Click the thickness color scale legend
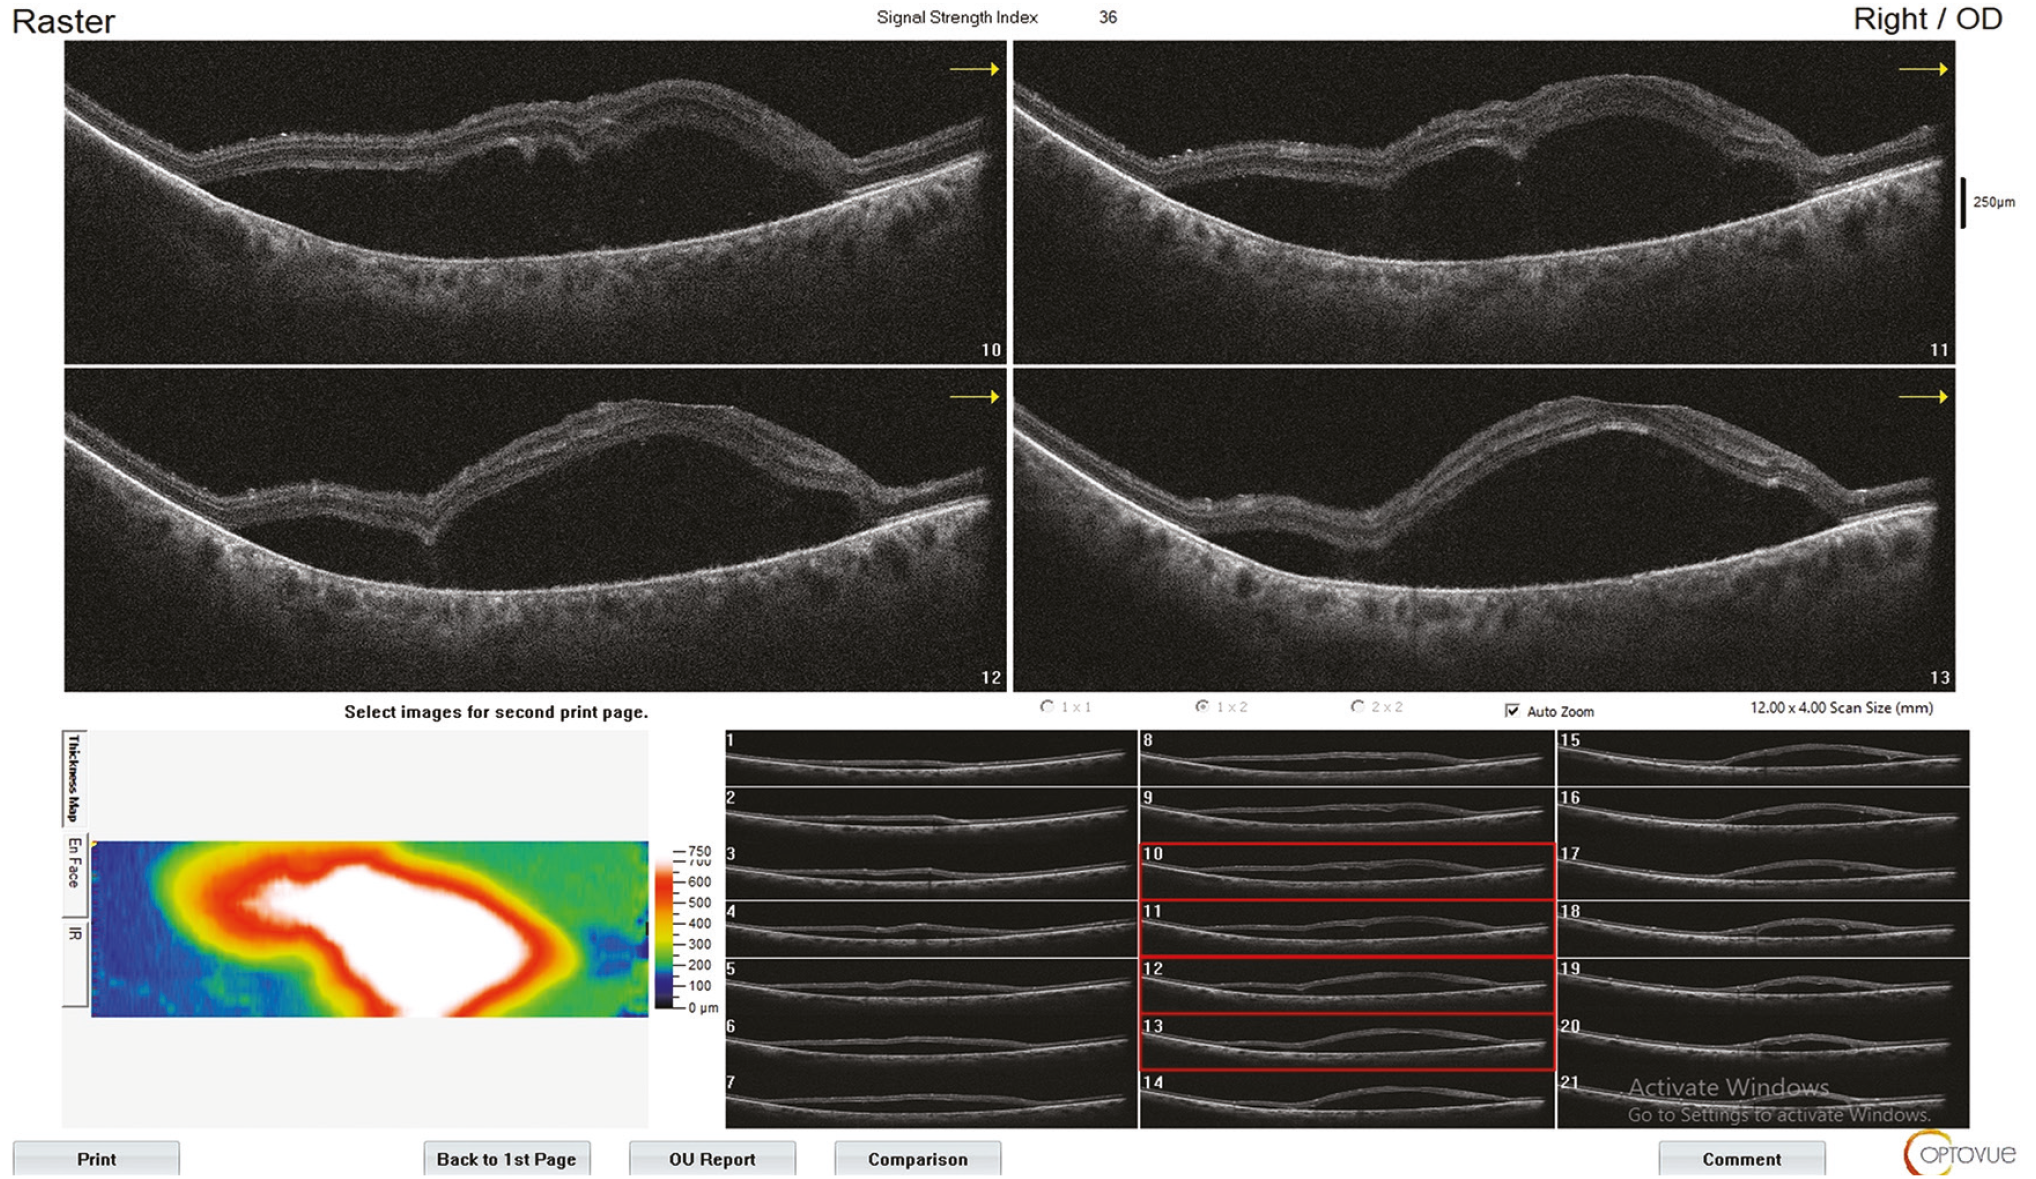The height and width of the screenshot is (1179, 2036). (686, 929)
